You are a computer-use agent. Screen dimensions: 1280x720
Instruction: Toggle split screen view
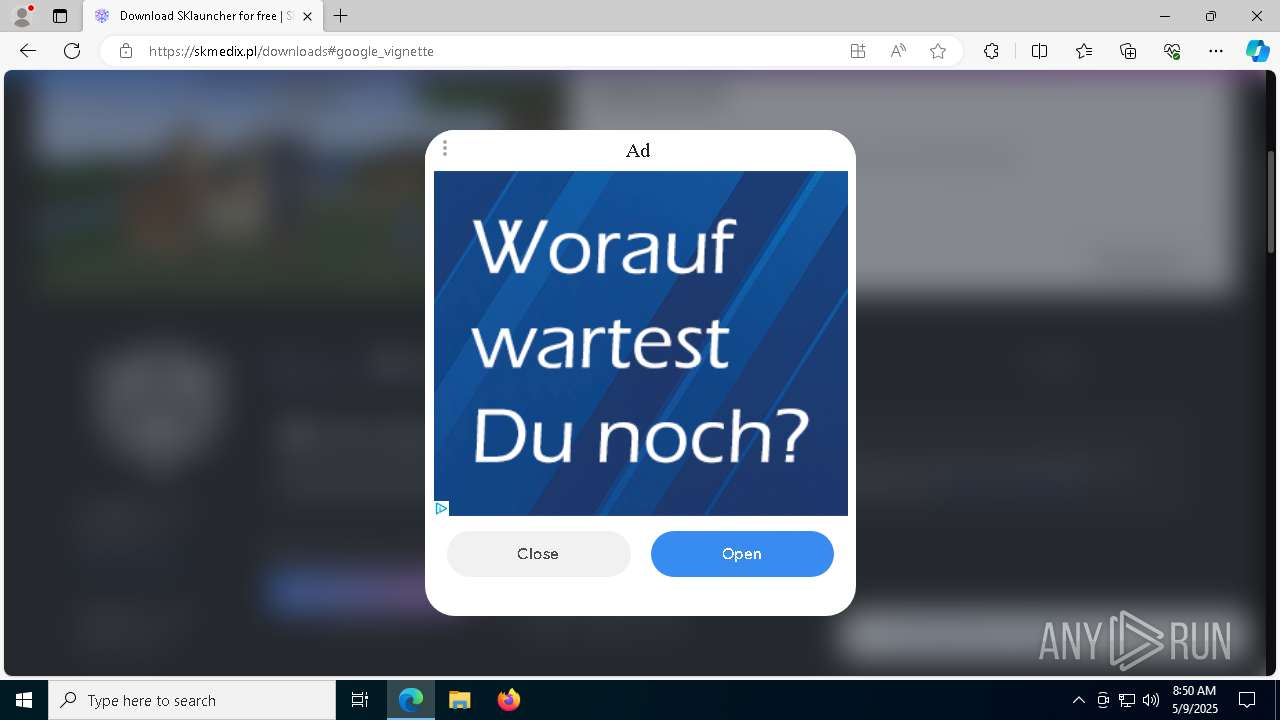[x=1039, y=51]
